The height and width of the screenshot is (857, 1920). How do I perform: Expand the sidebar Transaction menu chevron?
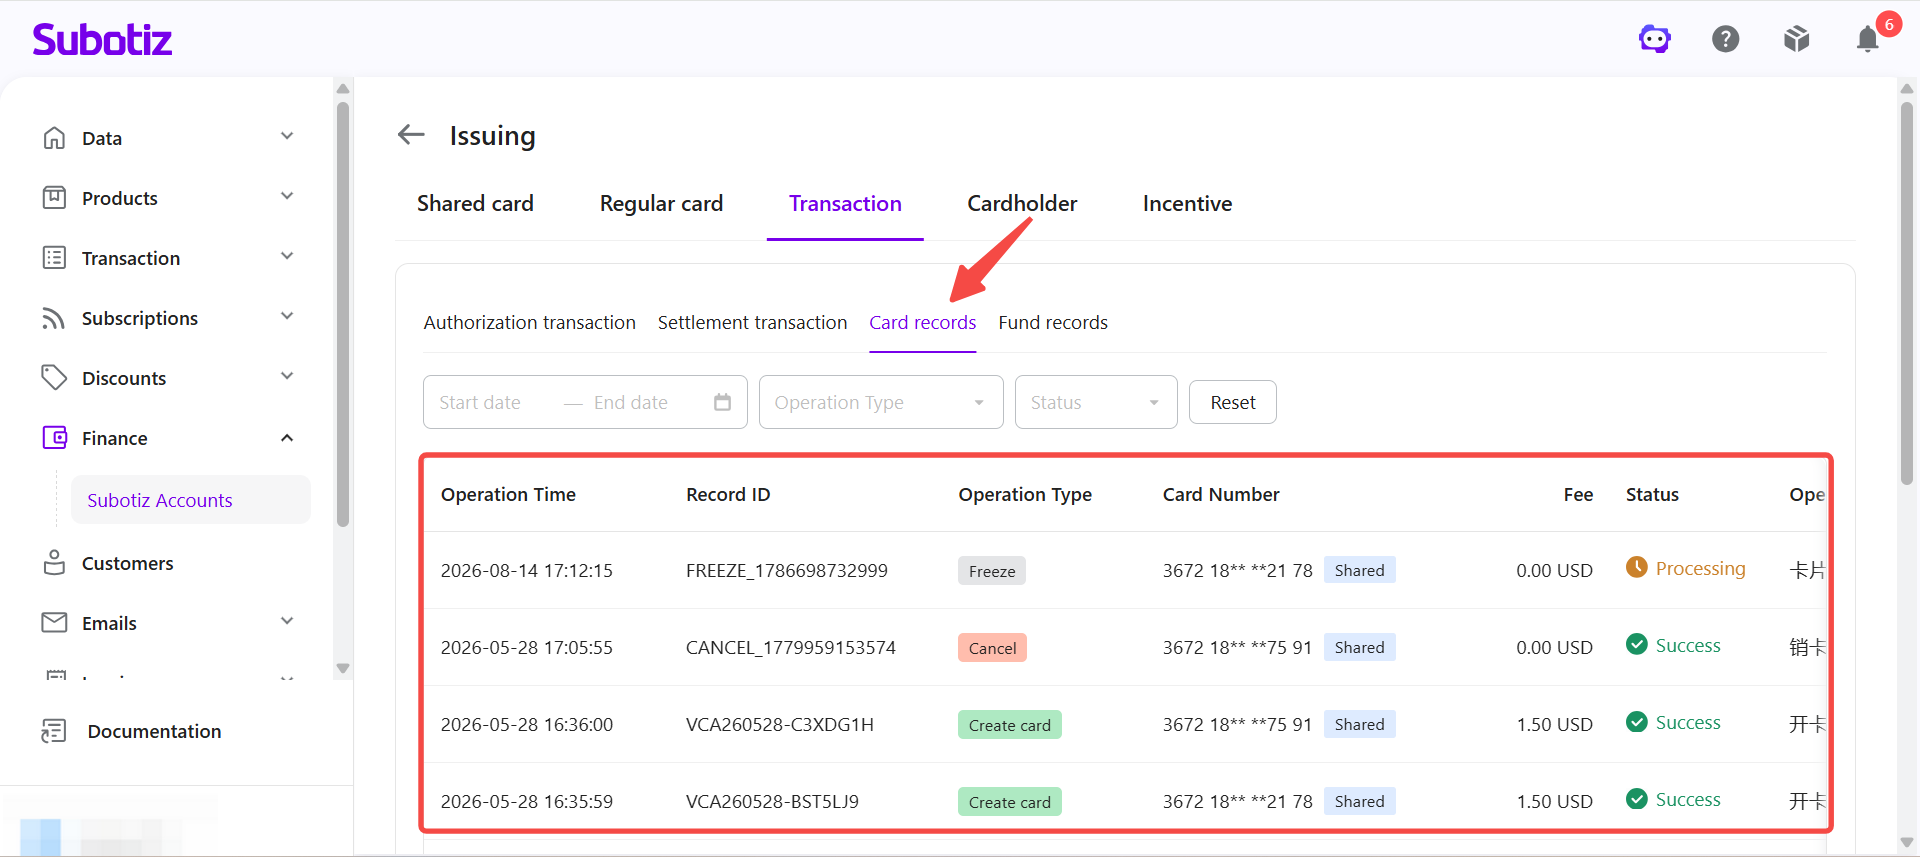coord(287,256)
